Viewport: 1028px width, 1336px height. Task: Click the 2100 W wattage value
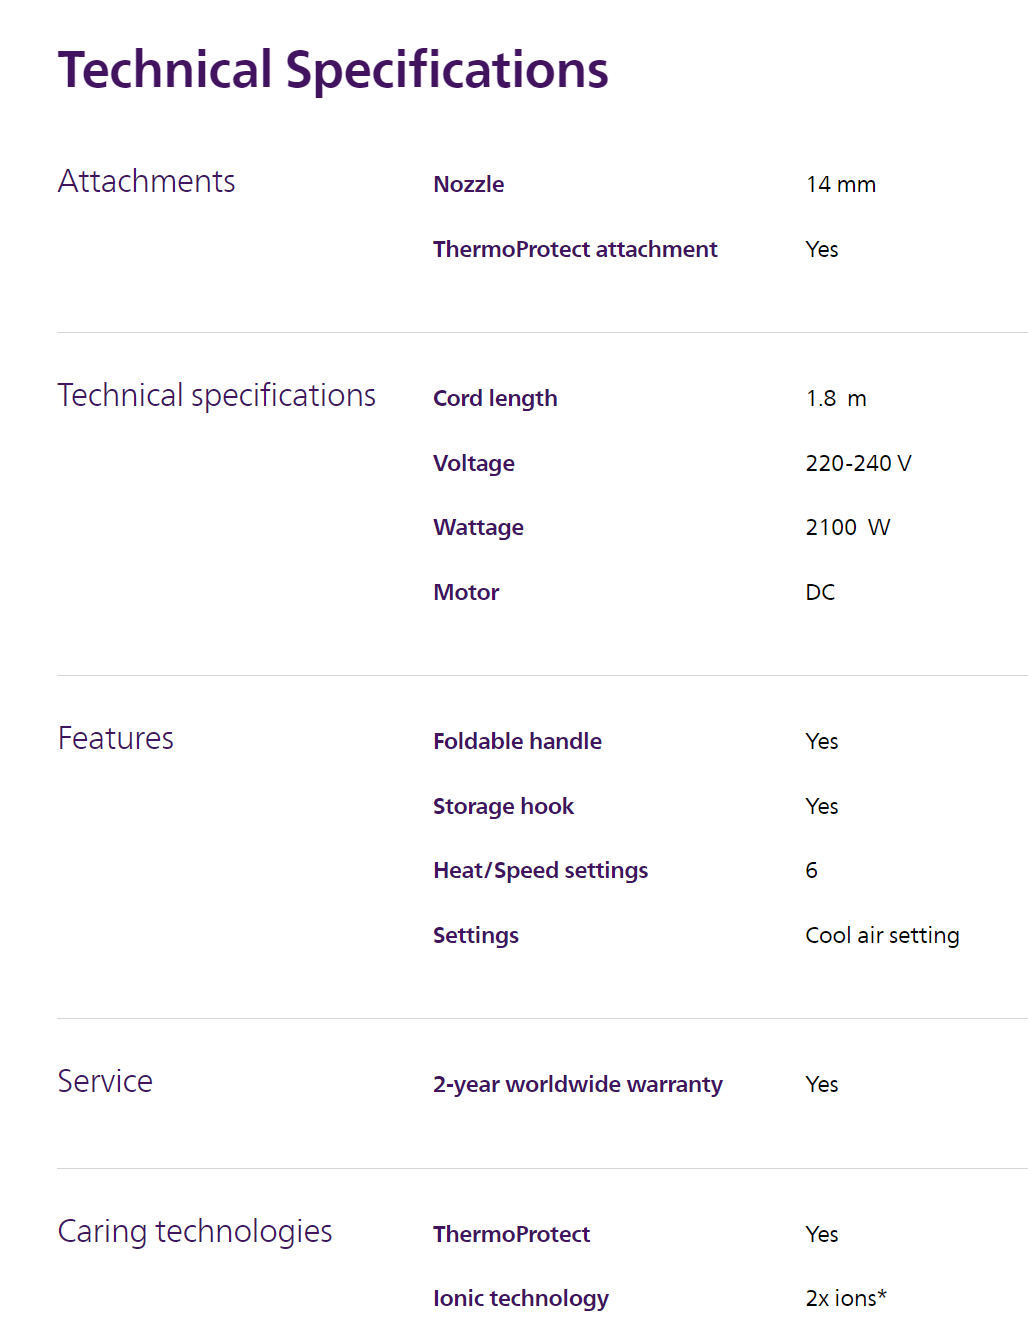(847, 527)
